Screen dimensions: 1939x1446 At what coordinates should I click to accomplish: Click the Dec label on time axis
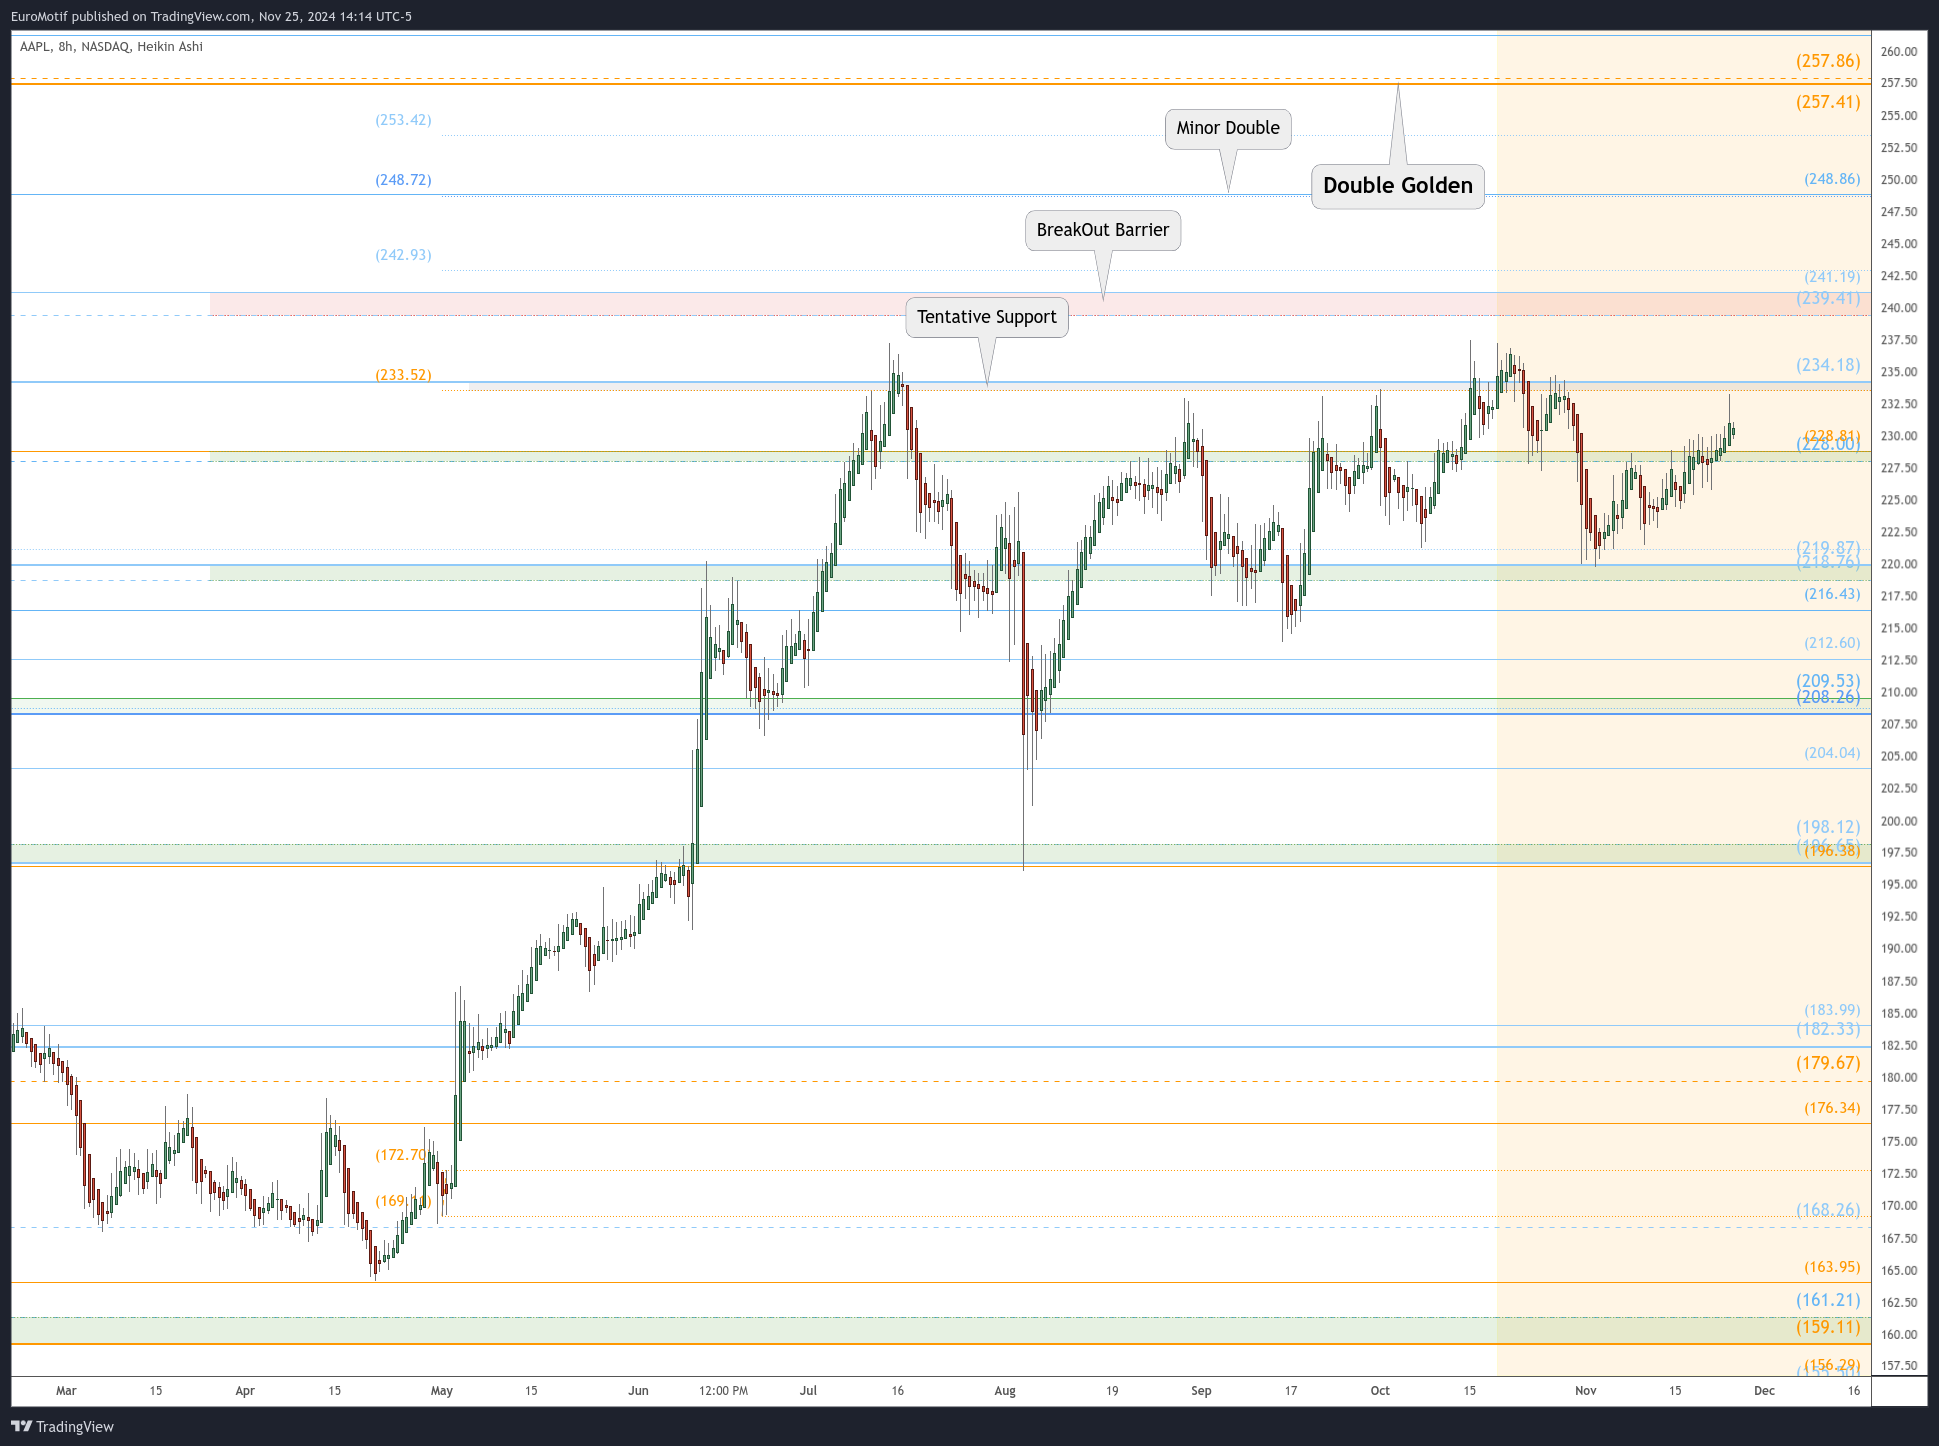pos(1764,1391)
